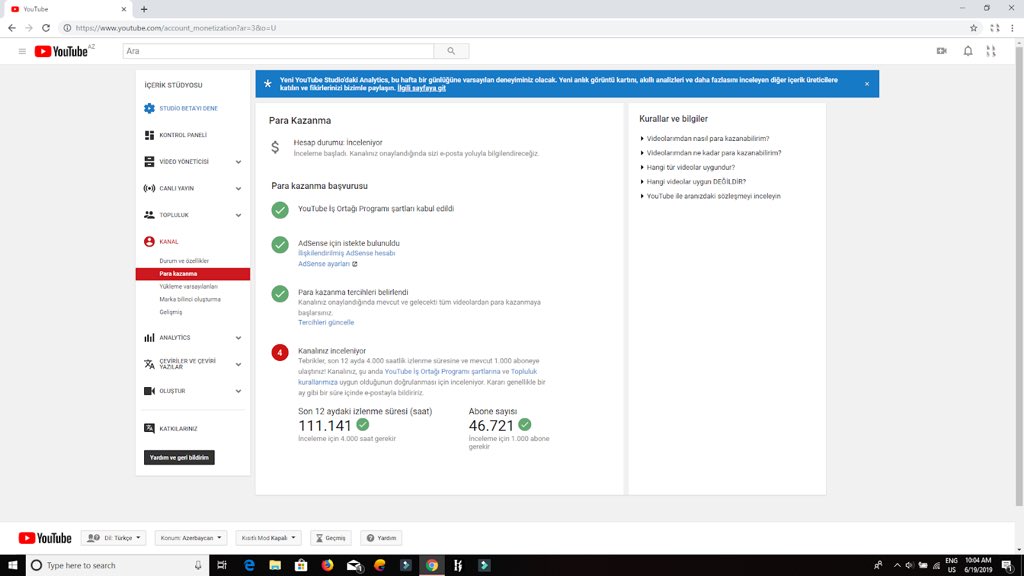The height and width of the screenshot is (576, 1024).
Task: Expand Videolarımdan ne kadar para kazanabilirim?
Action: pos(714,153)
